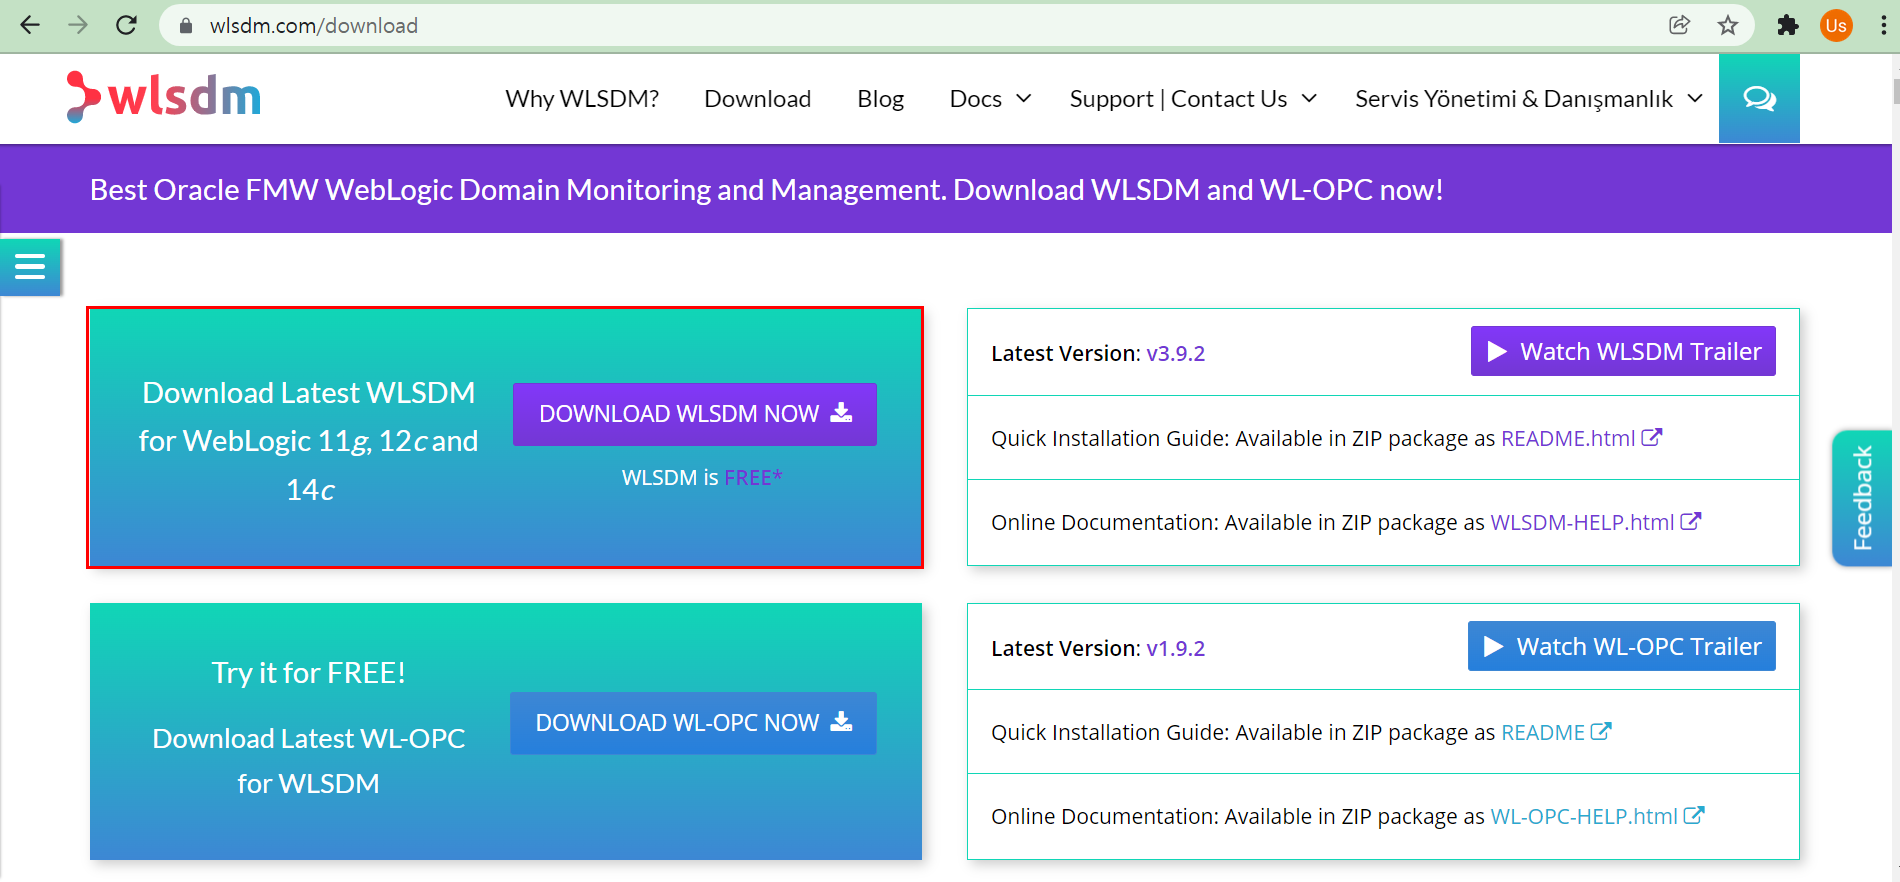
Task: Expand Support | Contact Us dropdown
Action: click(x=1193, y=99)
